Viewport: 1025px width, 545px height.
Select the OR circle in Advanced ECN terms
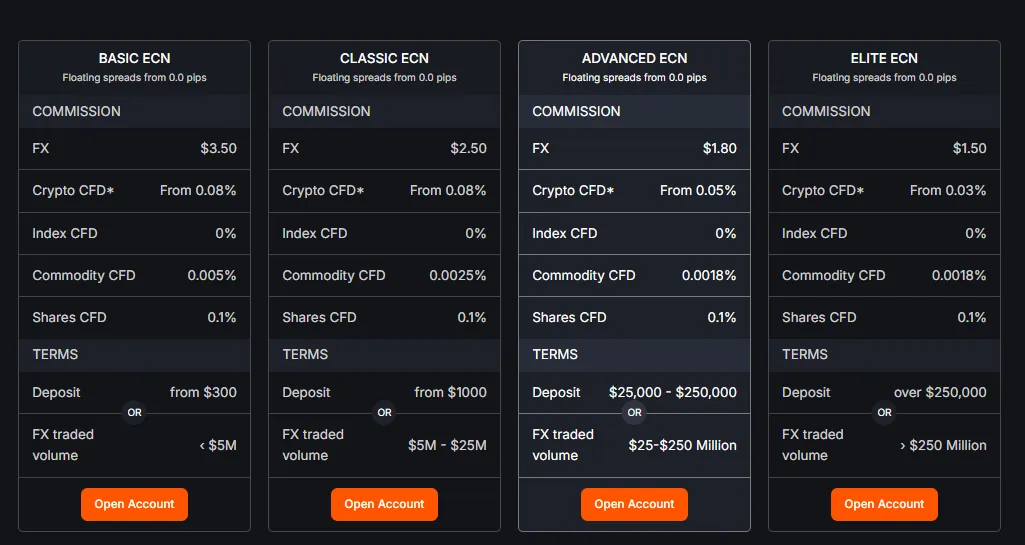tap(634, 412)
